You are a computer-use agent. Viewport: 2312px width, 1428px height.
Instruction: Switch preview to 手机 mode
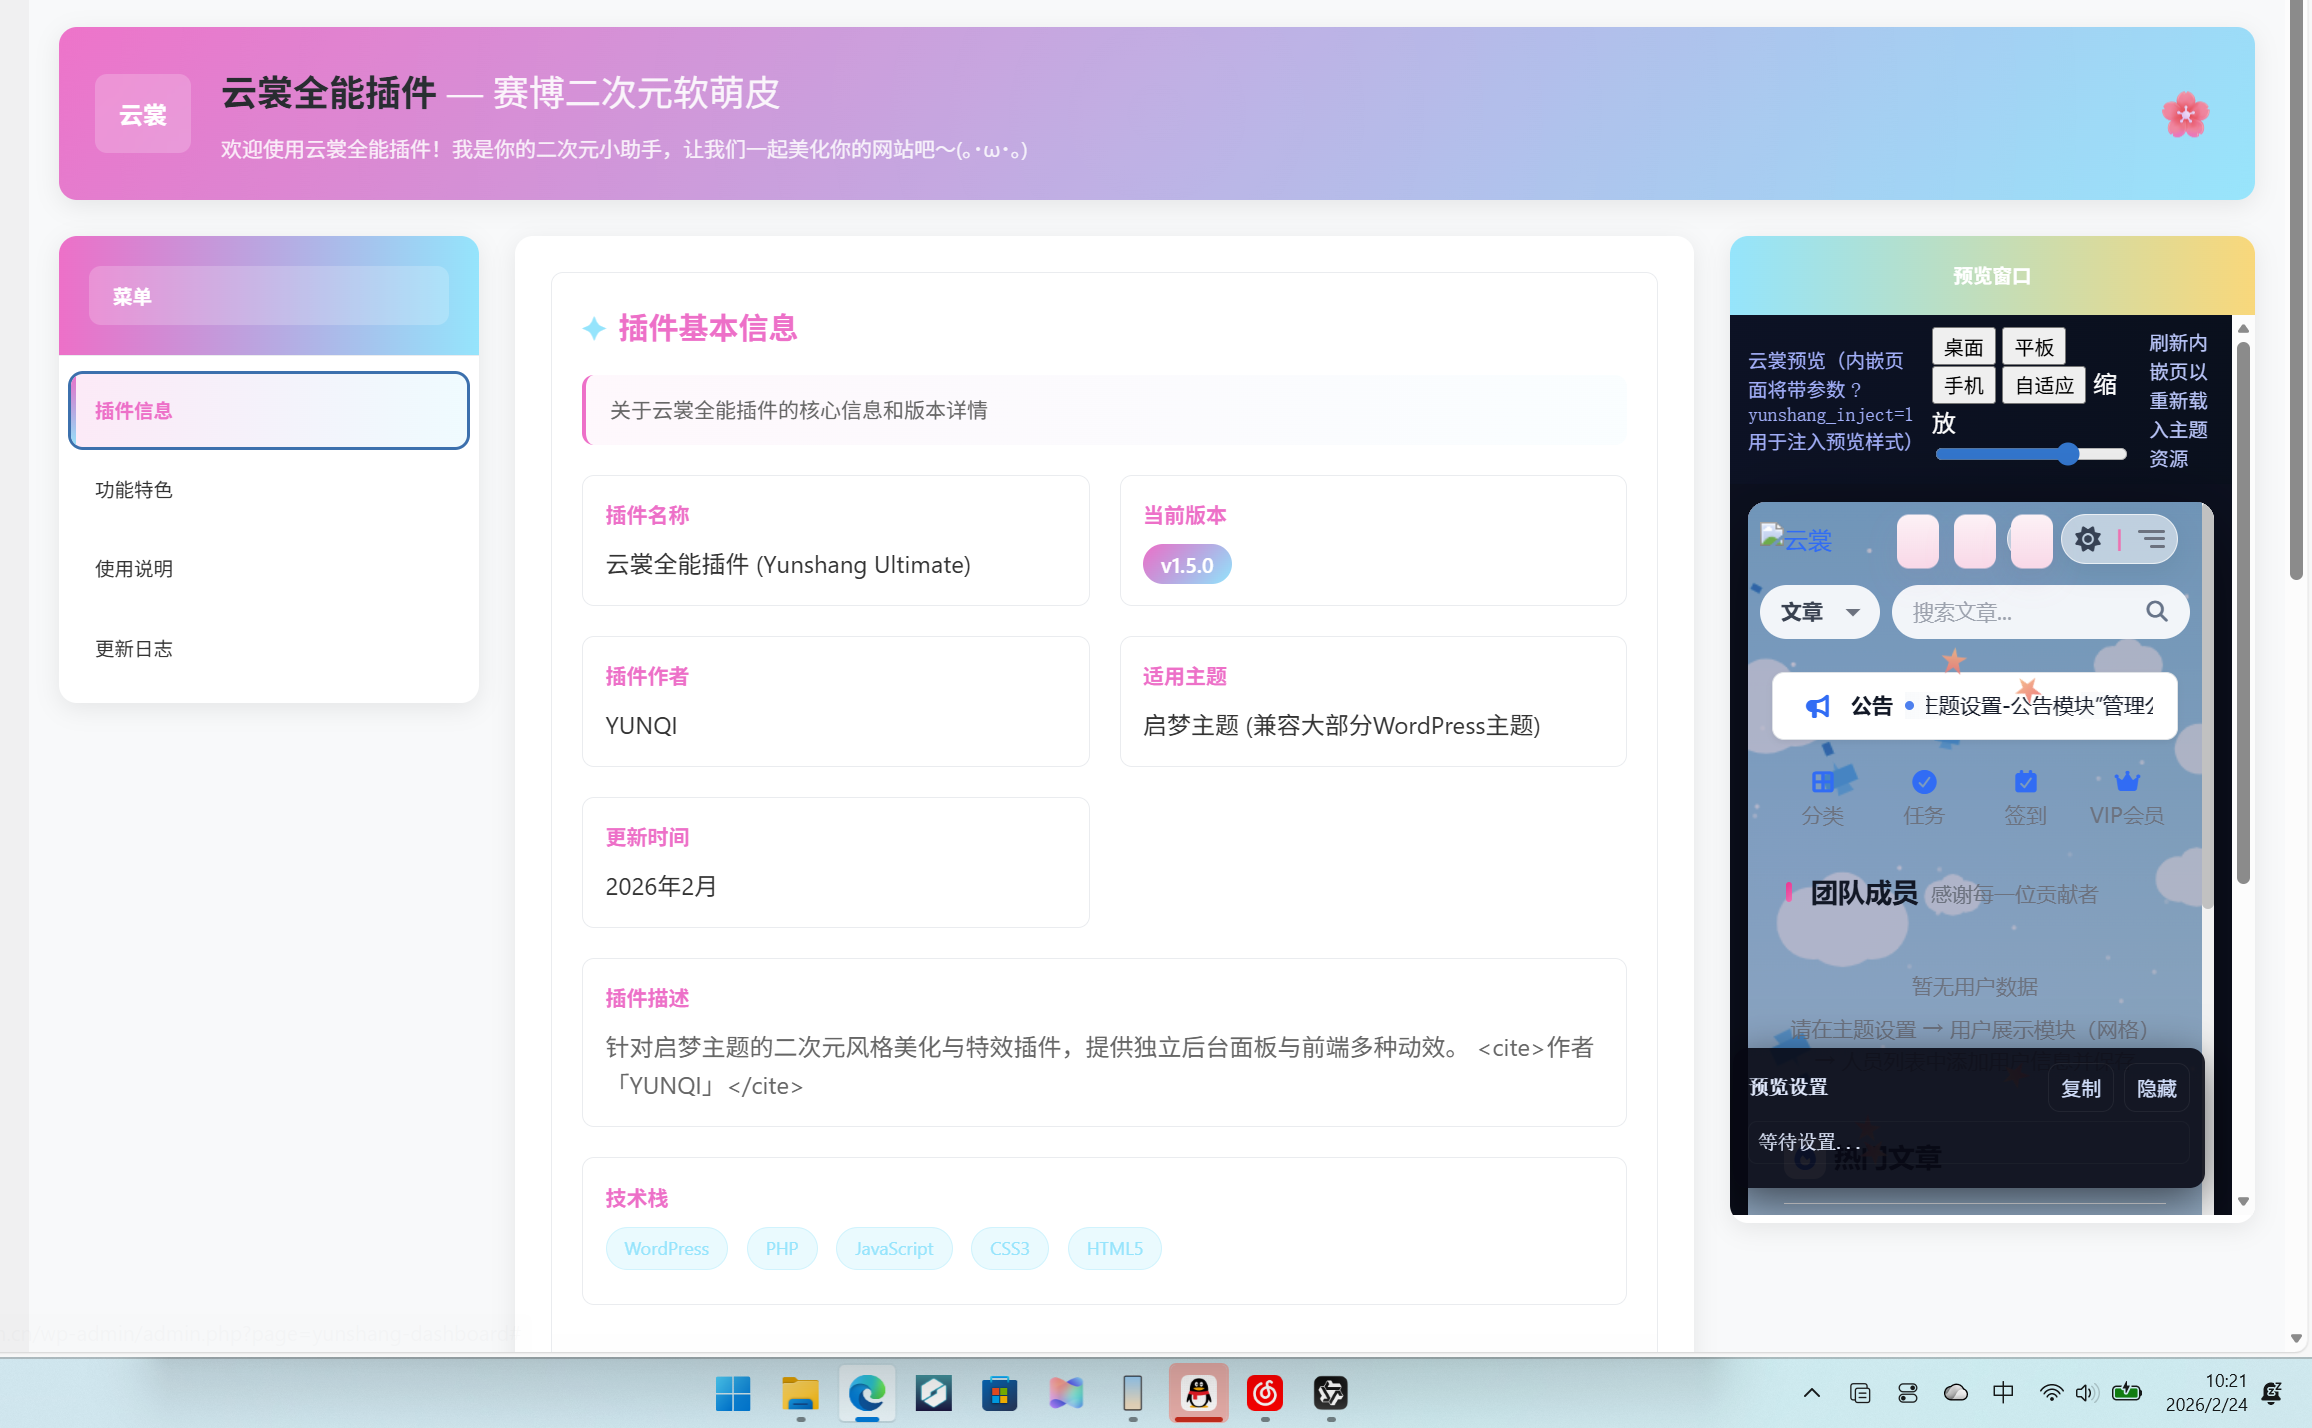click(1963, 385)
